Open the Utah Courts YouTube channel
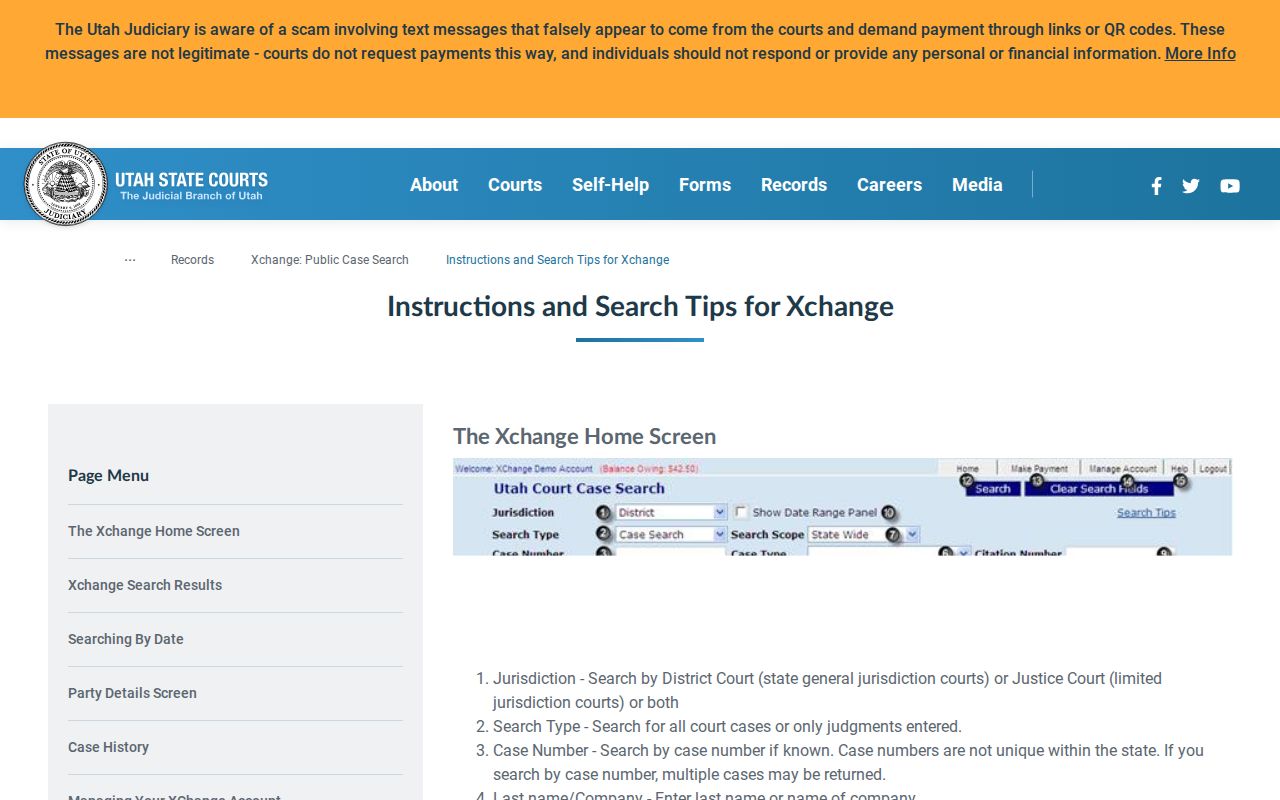The width and height of the screenshot is (1280, 800). click(x=1230, y=185)
